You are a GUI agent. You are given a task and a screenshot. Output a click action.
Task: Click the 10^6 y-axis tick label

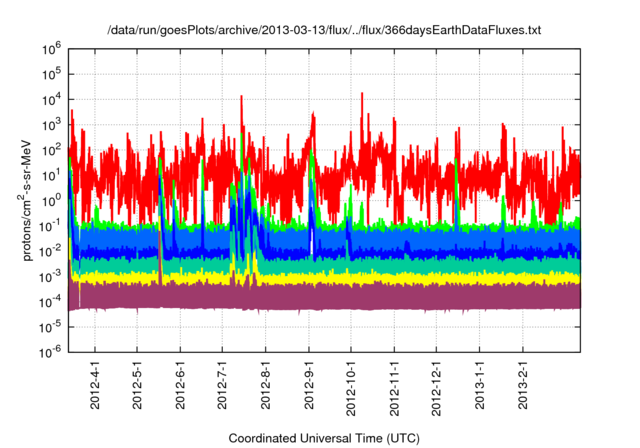coord(51,49)
